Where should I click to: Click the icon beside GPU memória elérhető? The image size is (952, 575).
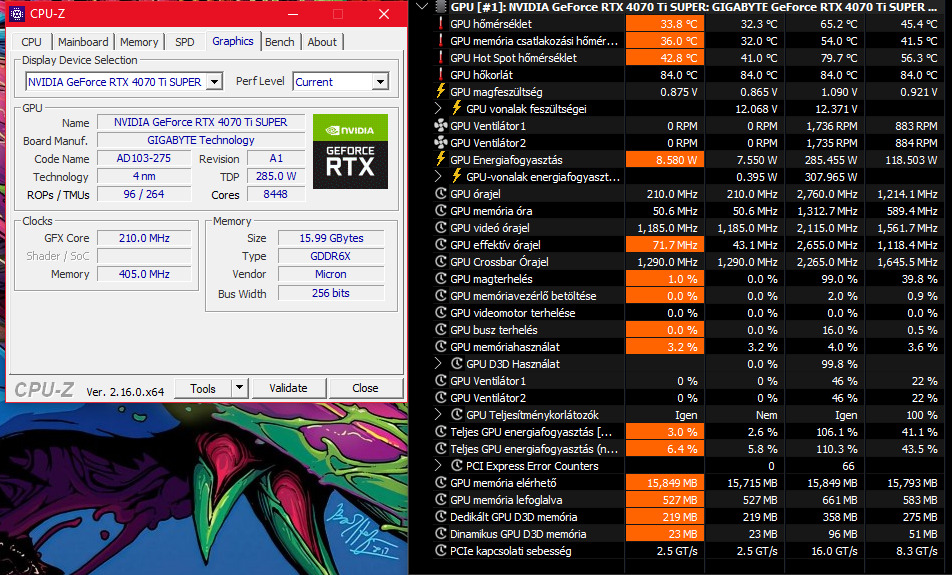pyautogui.click(x=441, y=483)
